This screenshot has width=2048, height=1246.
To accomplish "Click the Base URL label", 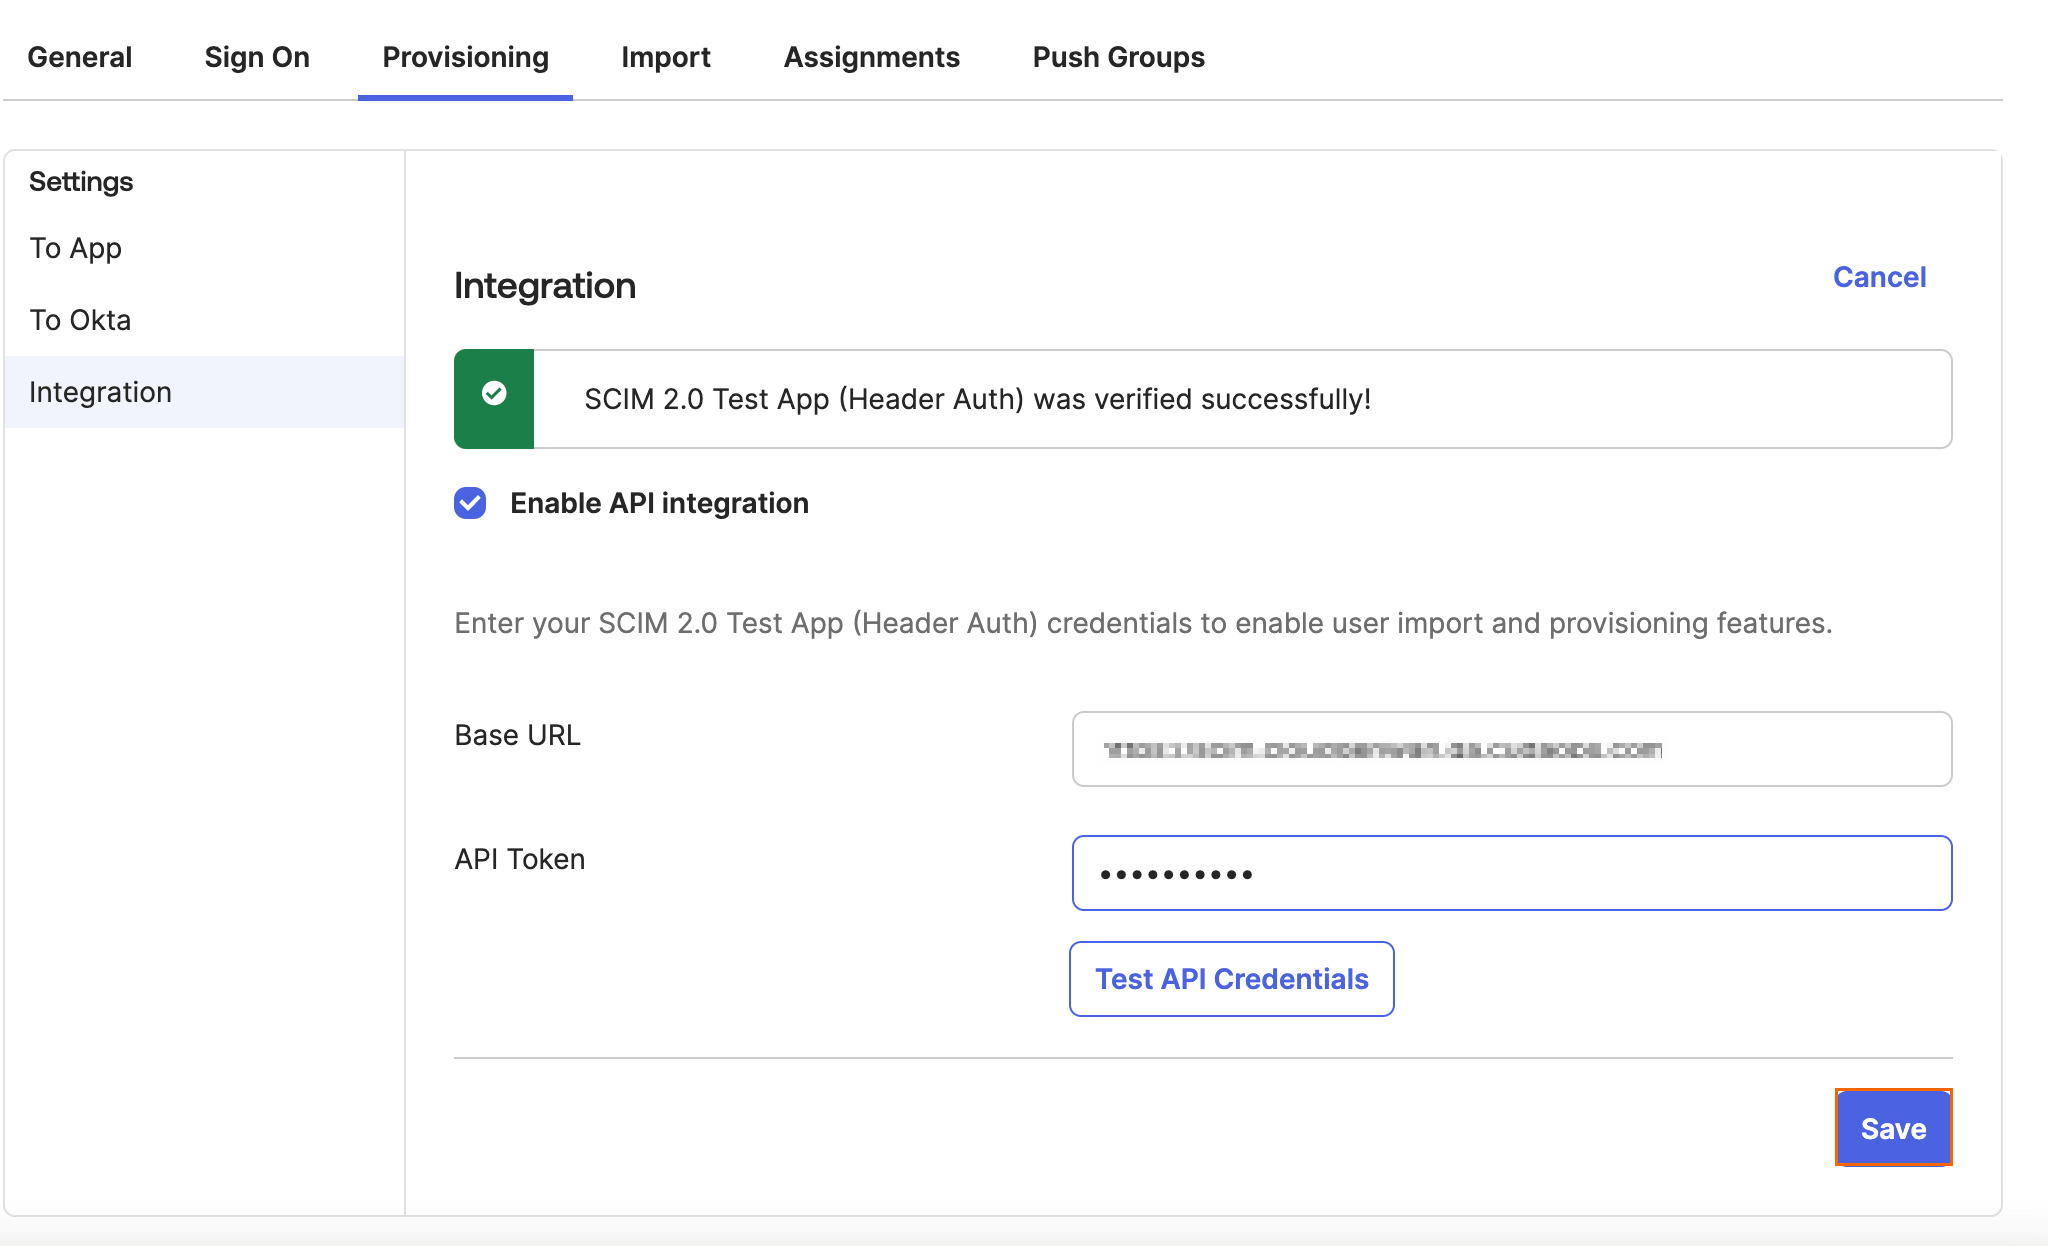I will tap(517, 735).
